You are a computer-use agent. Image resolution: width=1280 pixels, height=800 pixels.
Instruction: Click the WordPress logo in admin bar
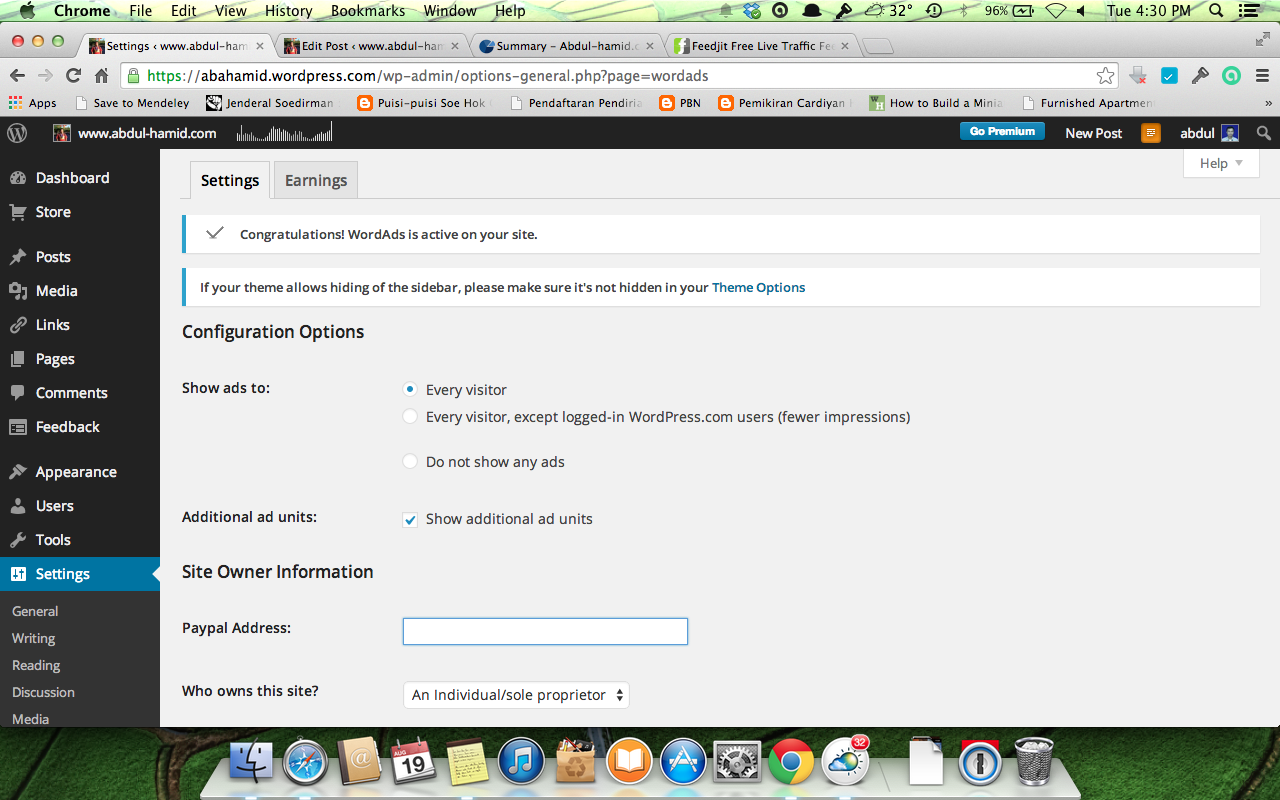tap(17, 133)
